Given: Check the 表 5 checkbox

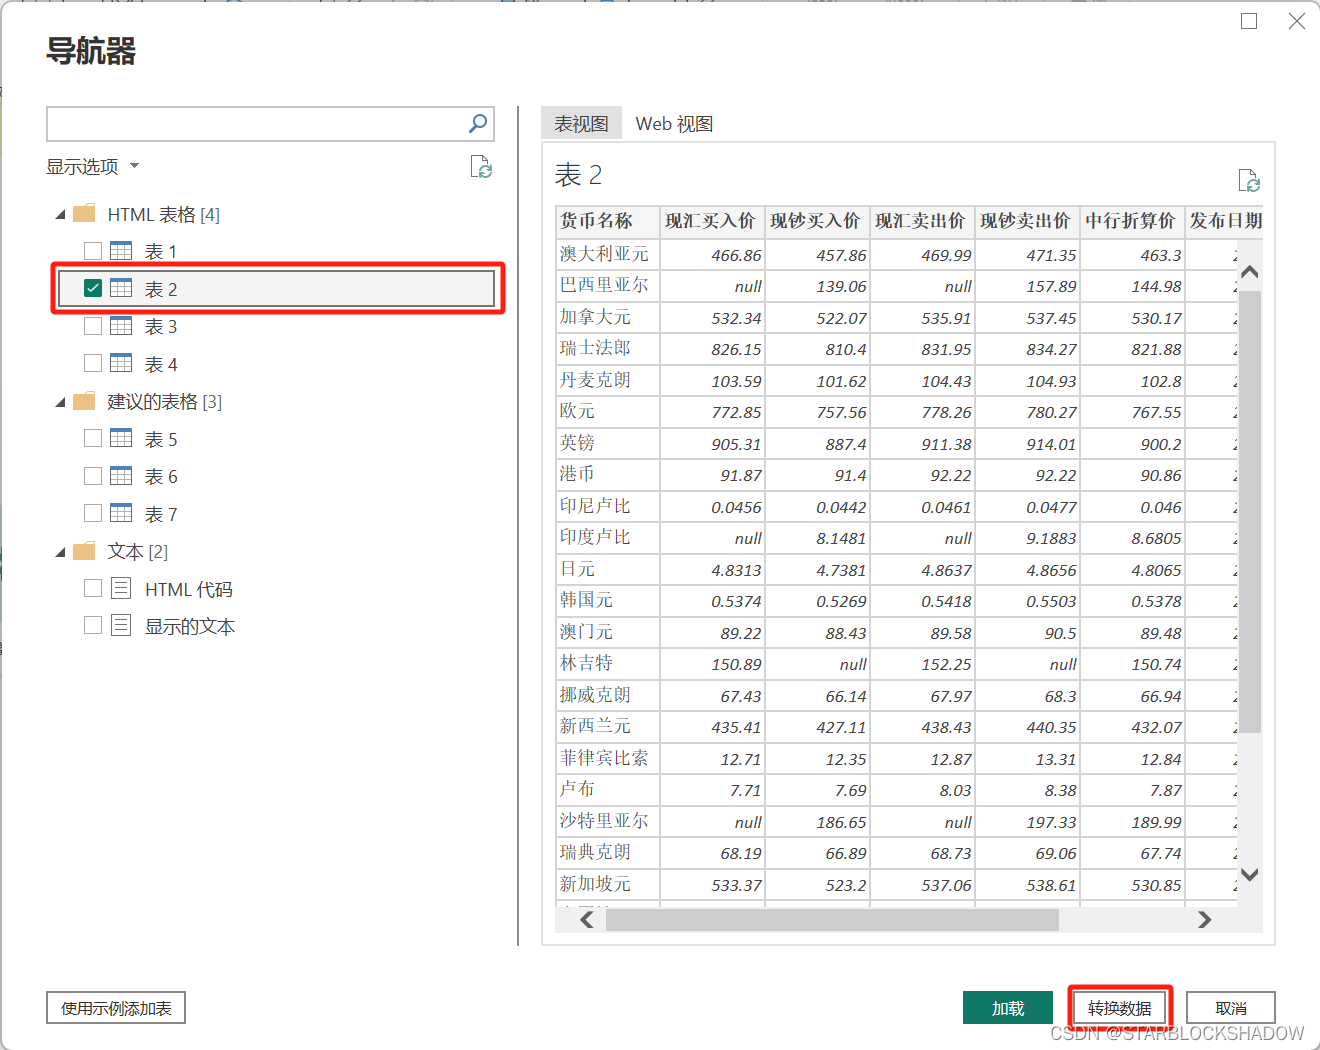Looking at the screenshot, I should 93,438.
